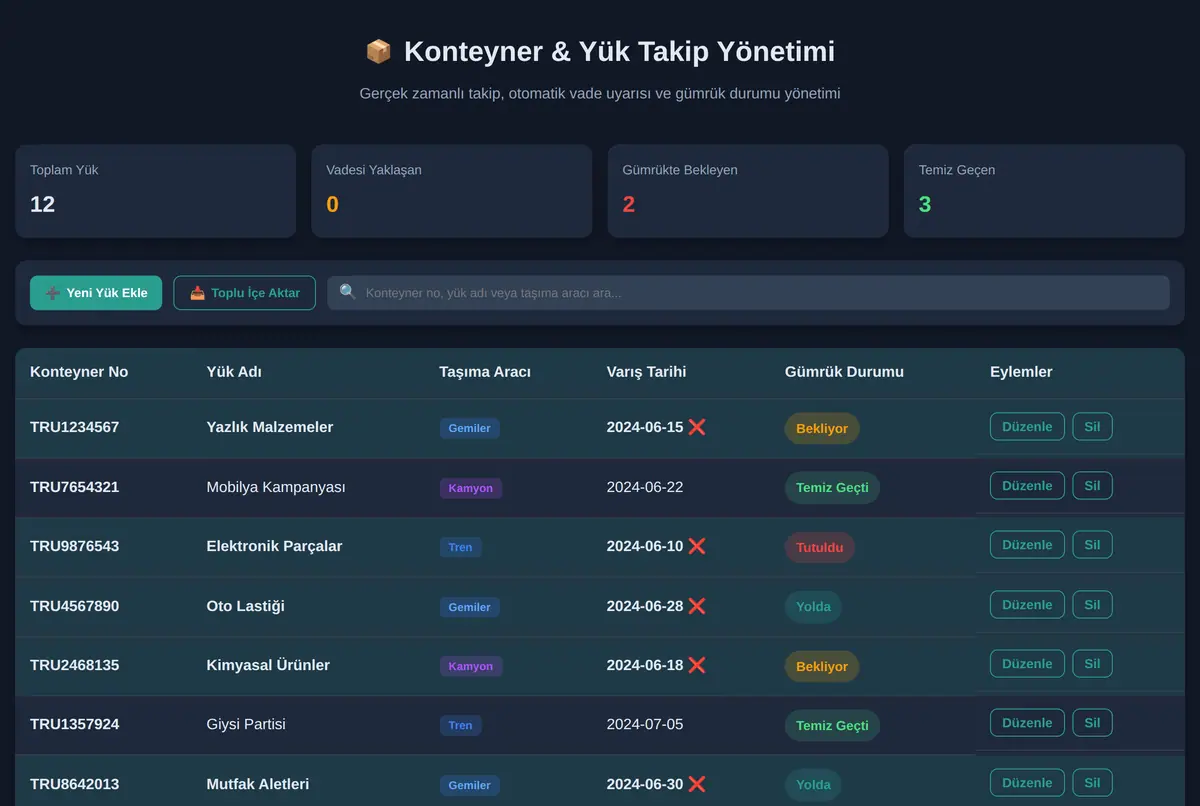1200x806 pixels.
Task: Click the red X next to 2024-06-15
Action: click(x=697, y=427)
